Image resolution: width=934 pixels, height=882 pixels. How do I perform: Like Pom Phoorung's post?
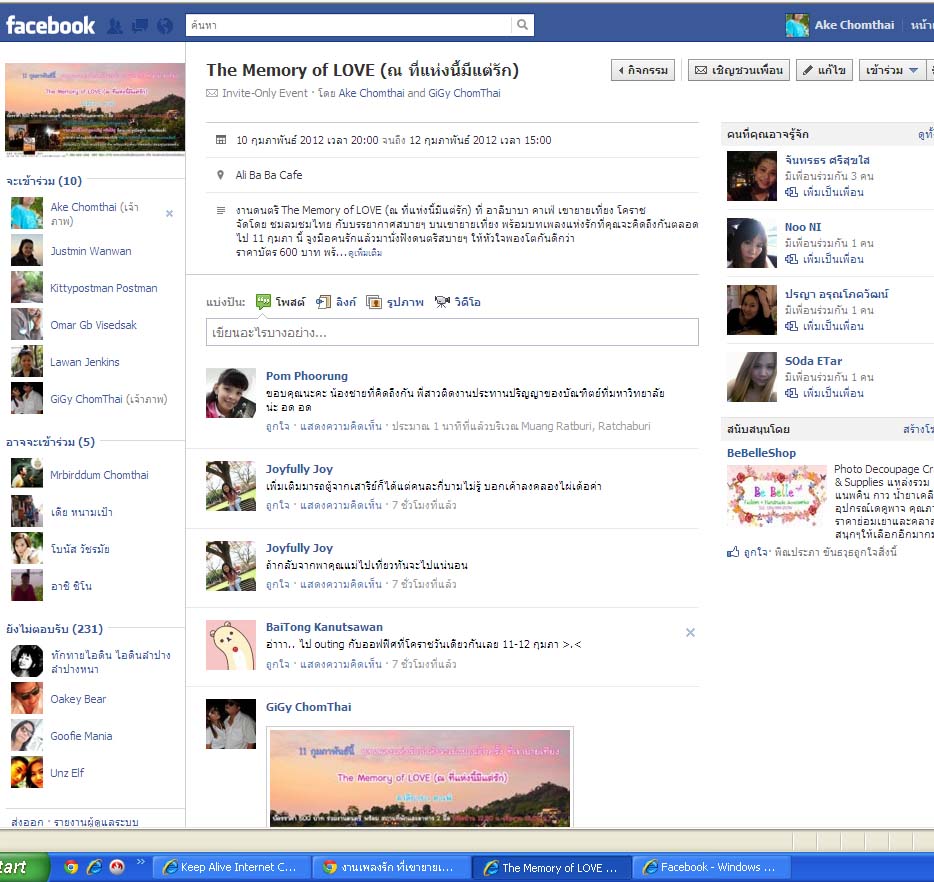point(278,426)
